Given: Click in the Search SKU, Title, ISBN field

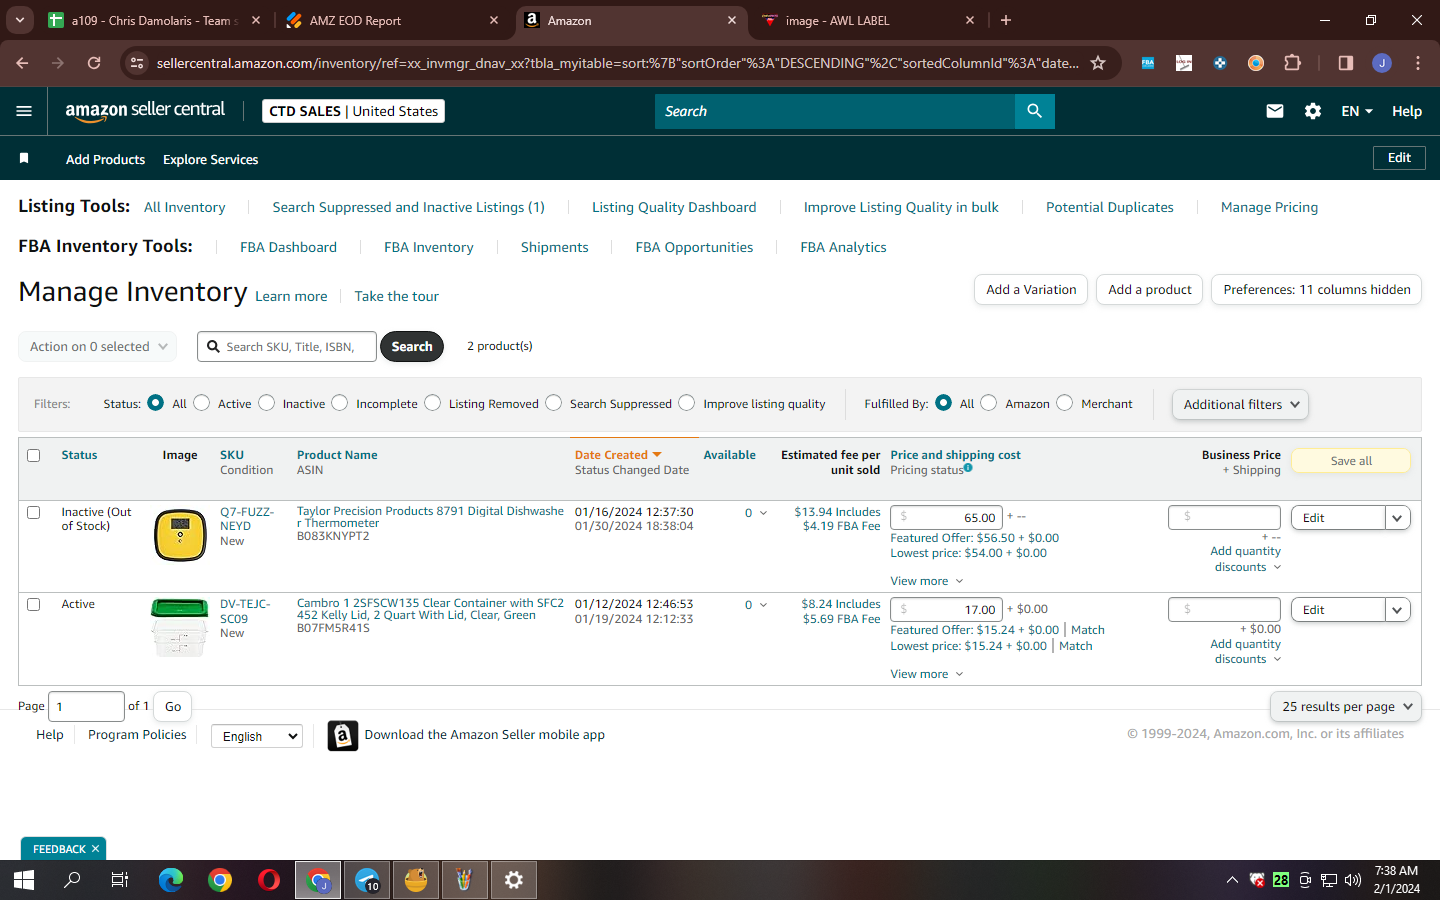Looking at the screenshot, I should 287,347.
